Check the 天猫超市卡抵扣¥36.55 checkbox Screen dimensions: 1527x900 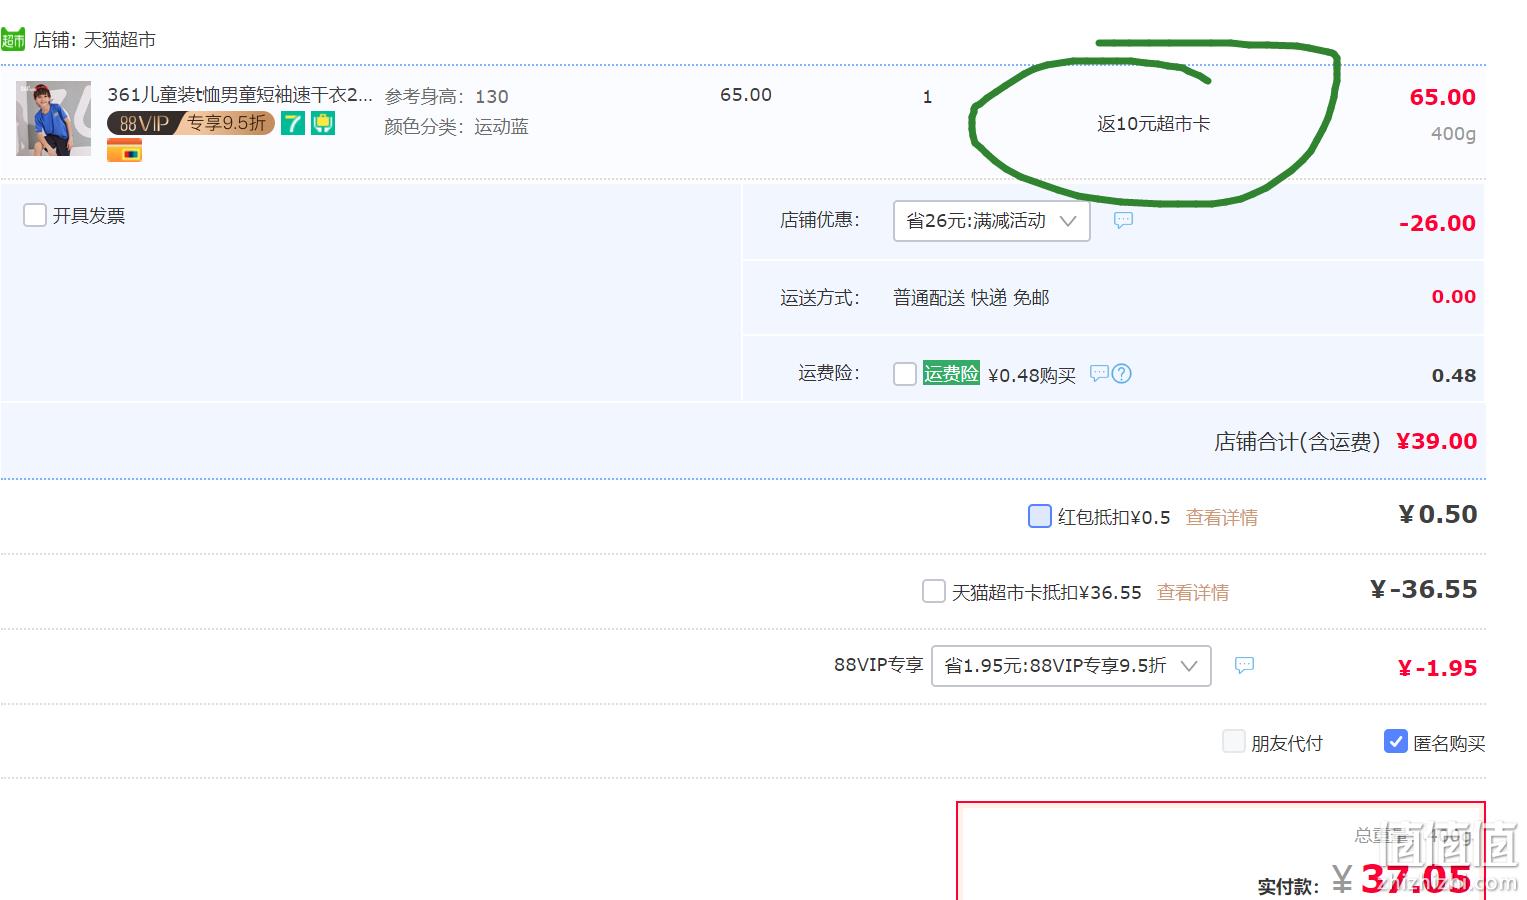(933, 591)
